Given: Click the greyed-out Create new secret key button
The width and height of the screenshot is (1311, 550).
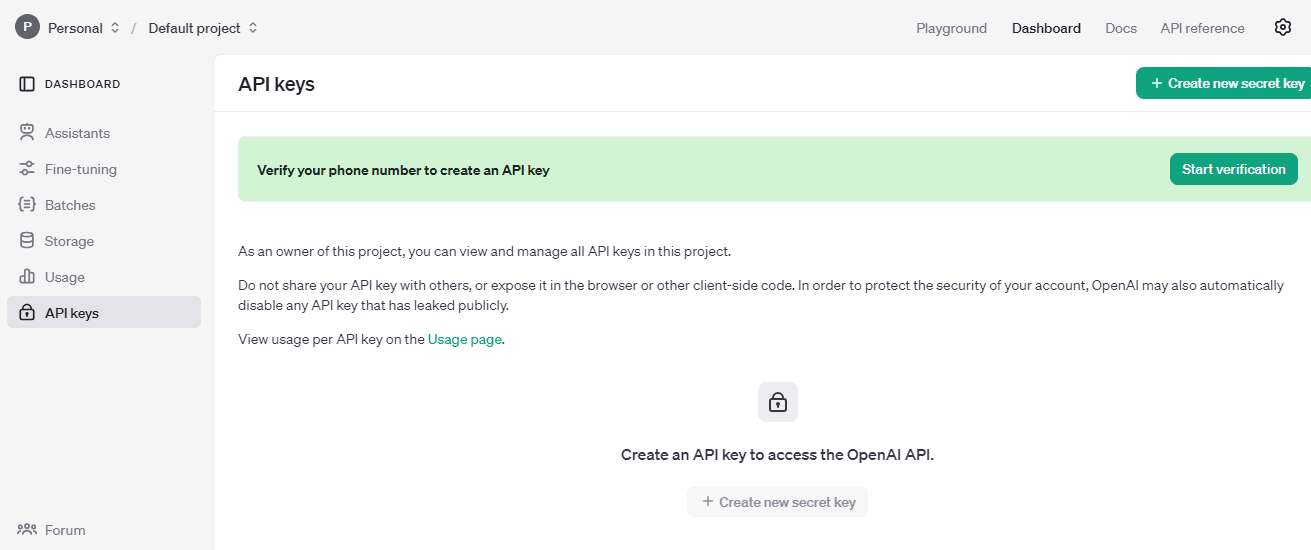Looking at the screenshot, I should pos(777,502).
